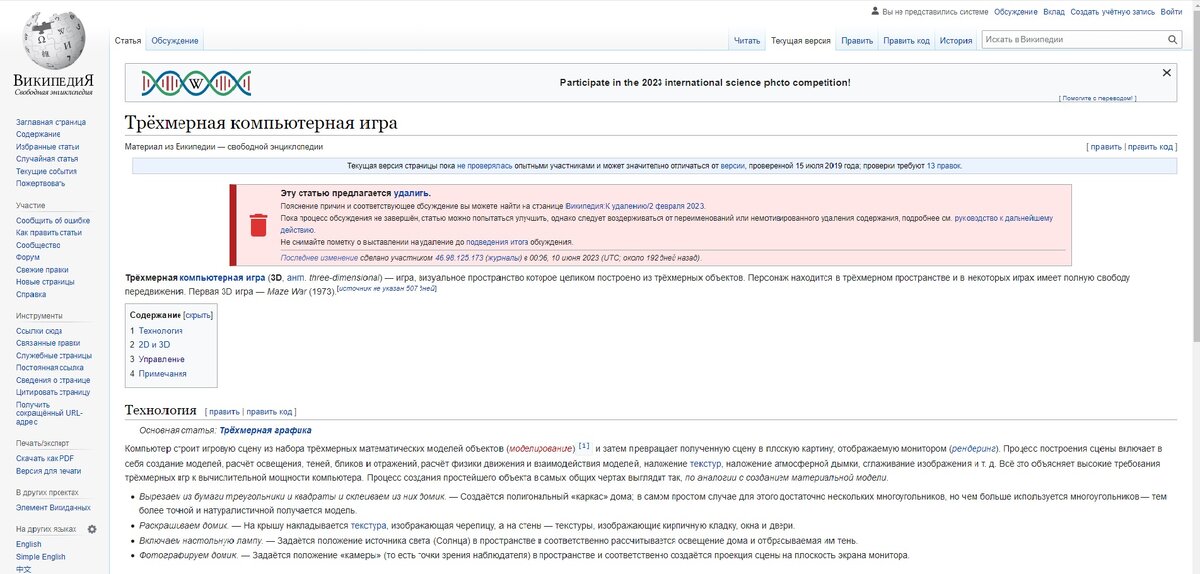Open Связанные правки tool link

coord(48,343)
